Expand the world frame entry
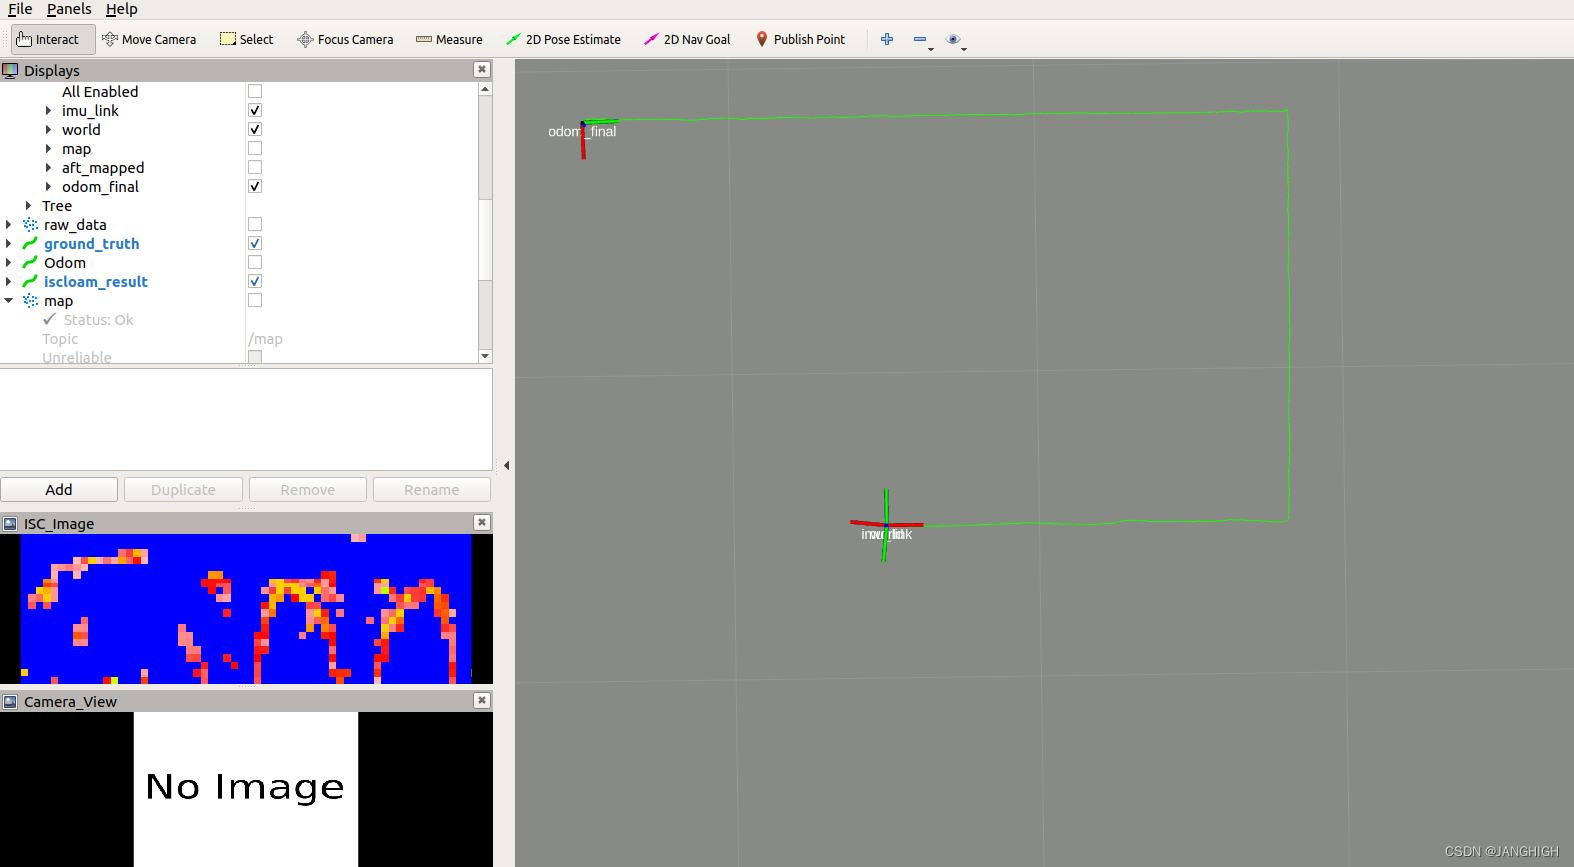1574x867 pixels. click(x=48, y=130)
